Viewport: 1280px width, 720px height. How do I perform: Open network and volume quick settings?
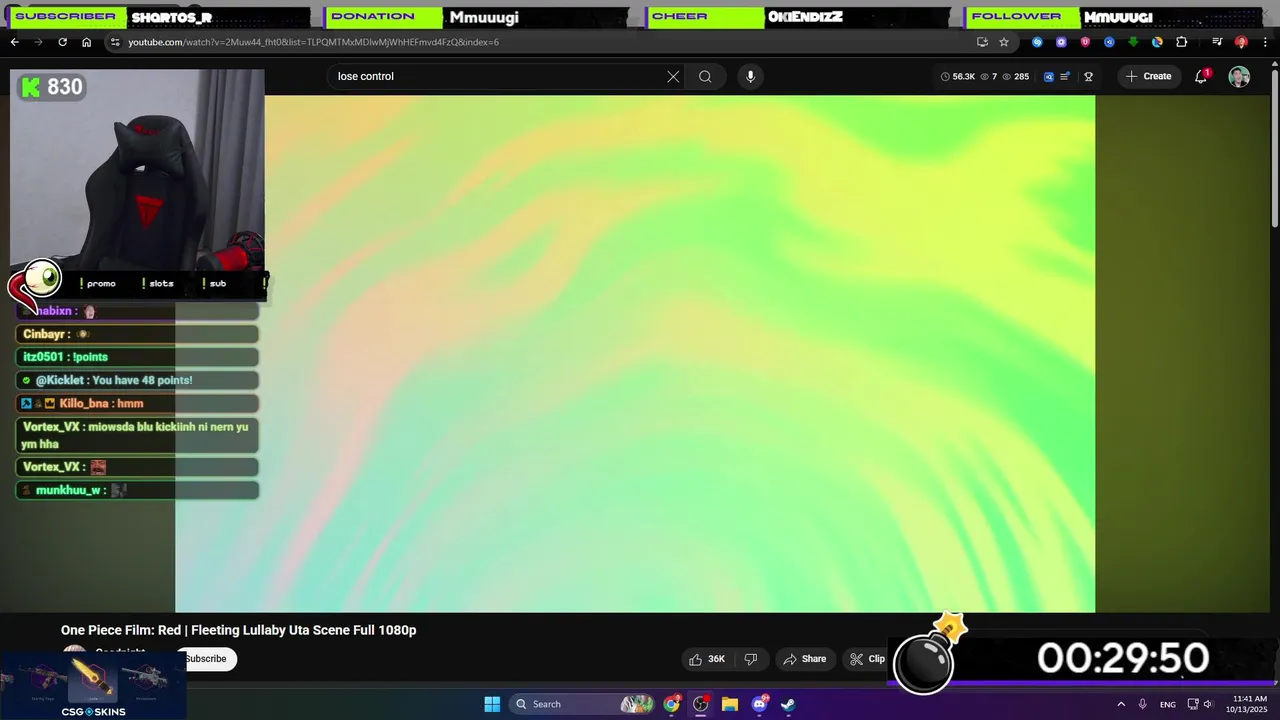[1200, 704]
